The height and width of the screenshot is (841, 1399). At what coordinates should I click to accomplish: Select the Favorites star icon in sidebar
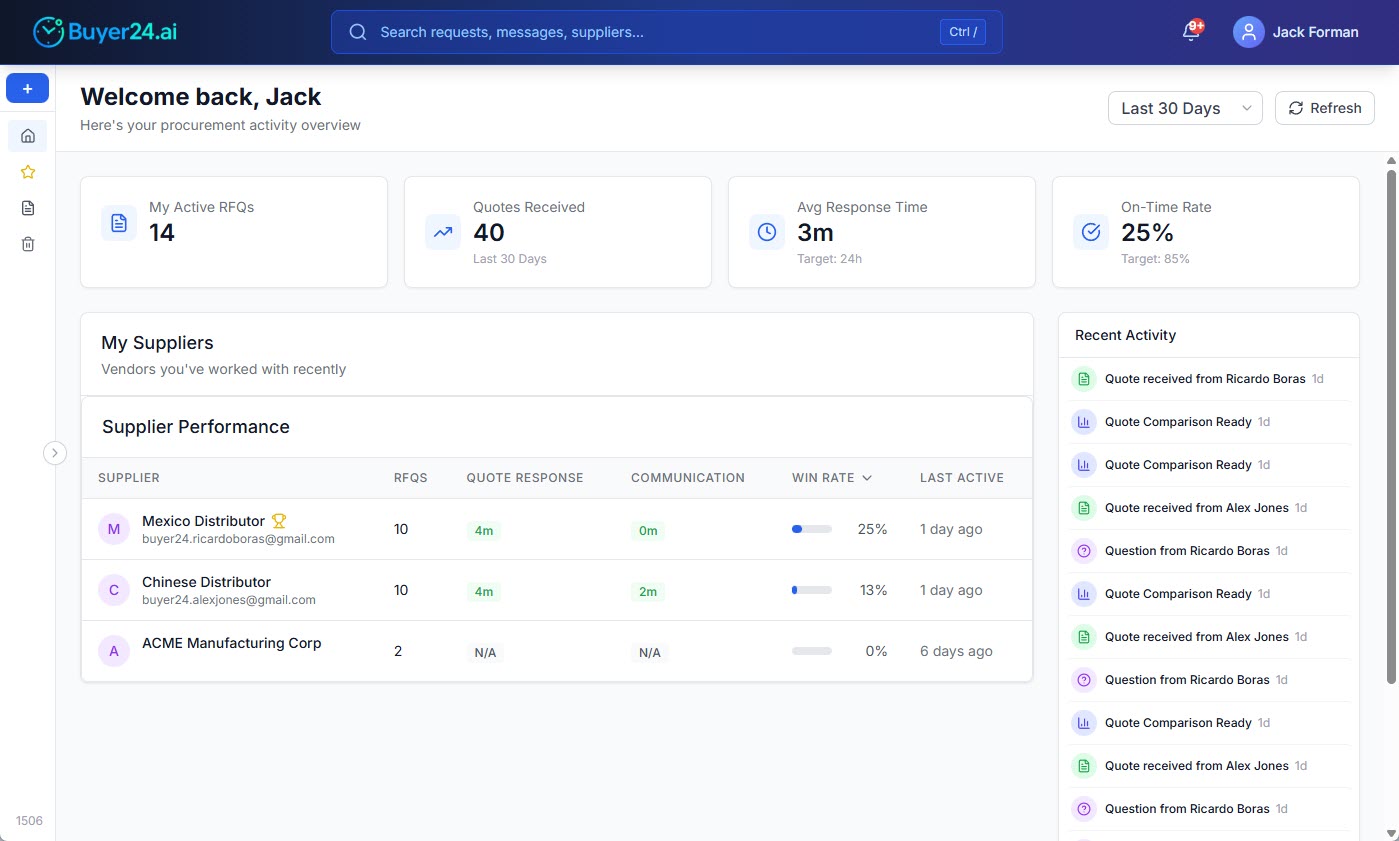pyautogui.click(x=27, y=171)
